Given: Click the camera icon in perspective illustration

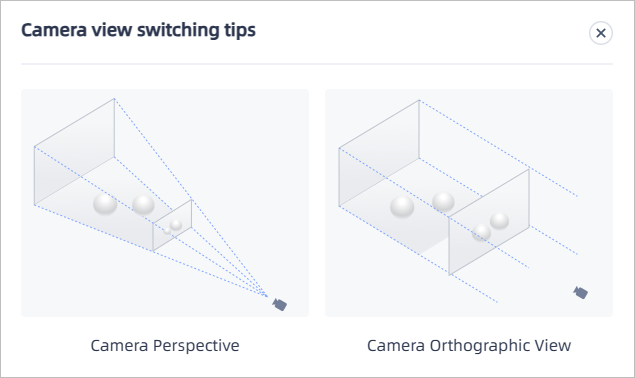Looking at the screenshot, I should pyautogui.click(x=279, y=304).
